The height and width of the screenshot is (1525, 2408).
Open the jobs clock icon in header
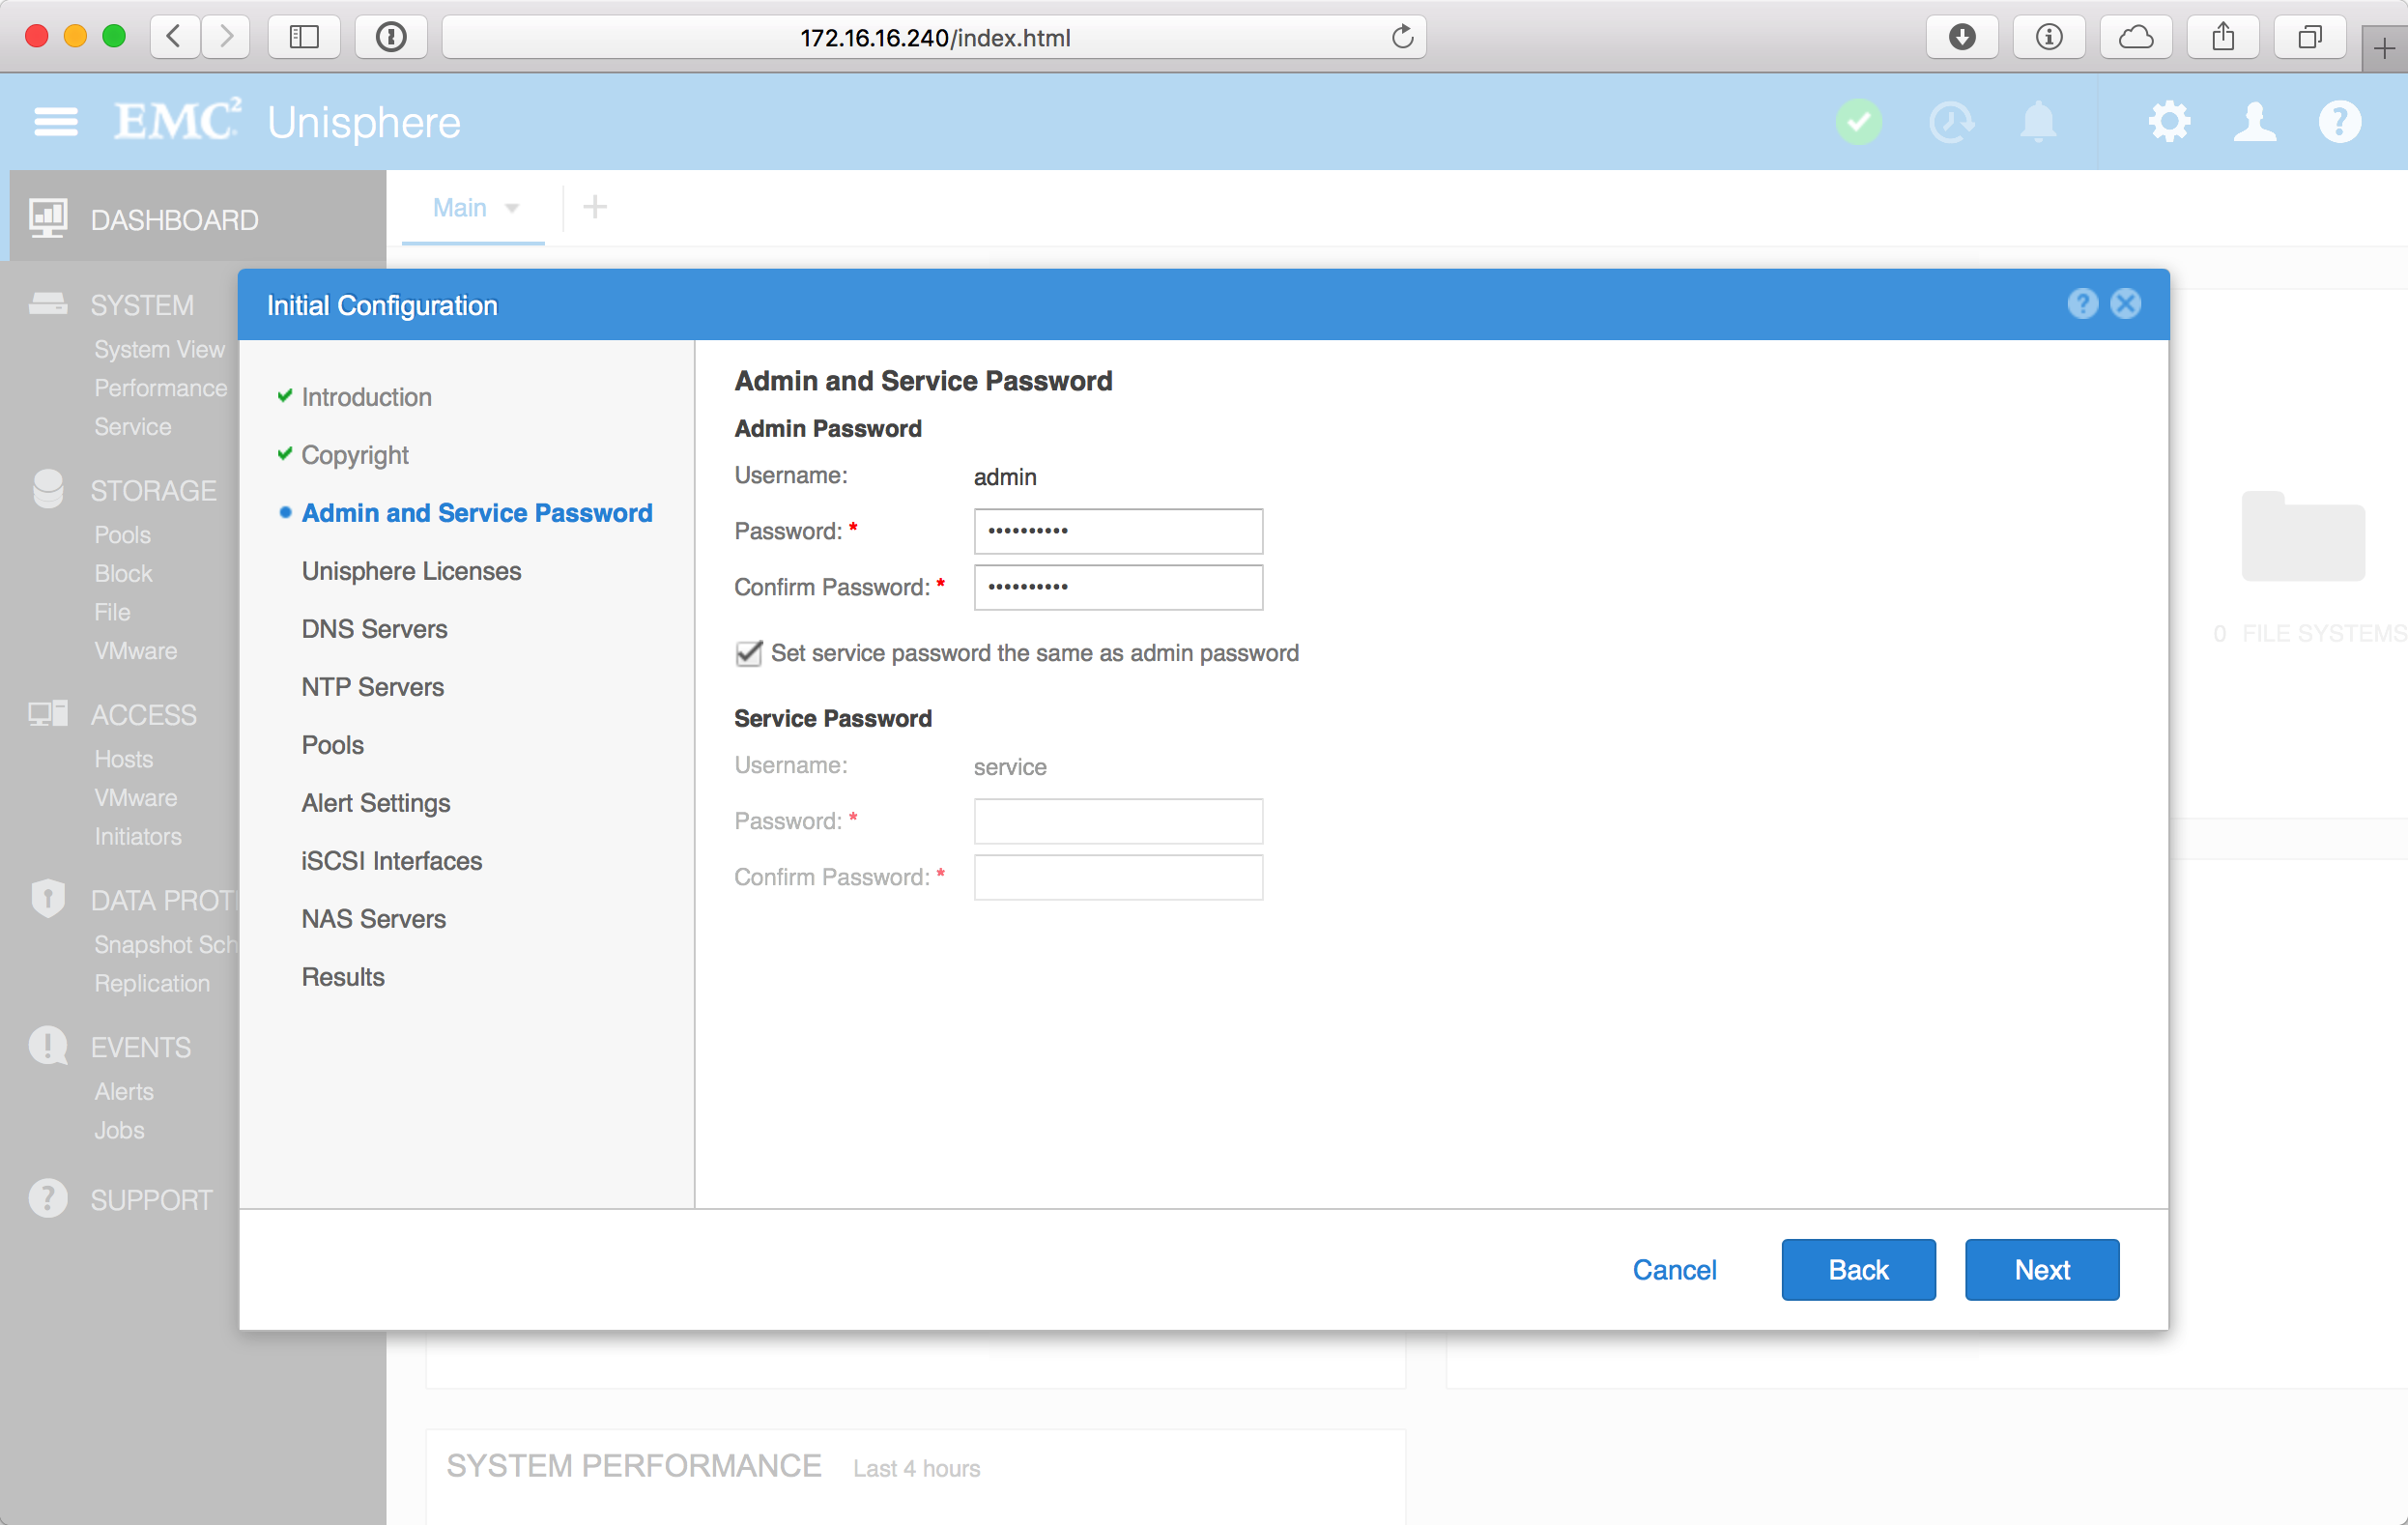[1950, 122]
